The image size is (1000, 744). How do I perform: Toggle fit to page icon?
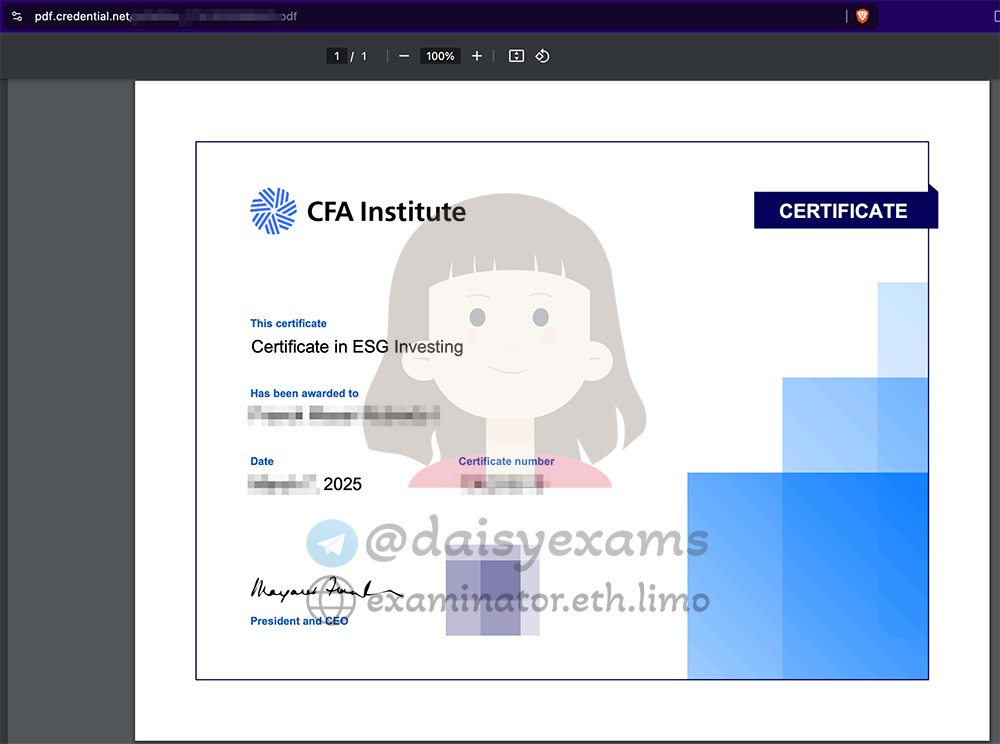pyautogui.click(x=516, y=56)
